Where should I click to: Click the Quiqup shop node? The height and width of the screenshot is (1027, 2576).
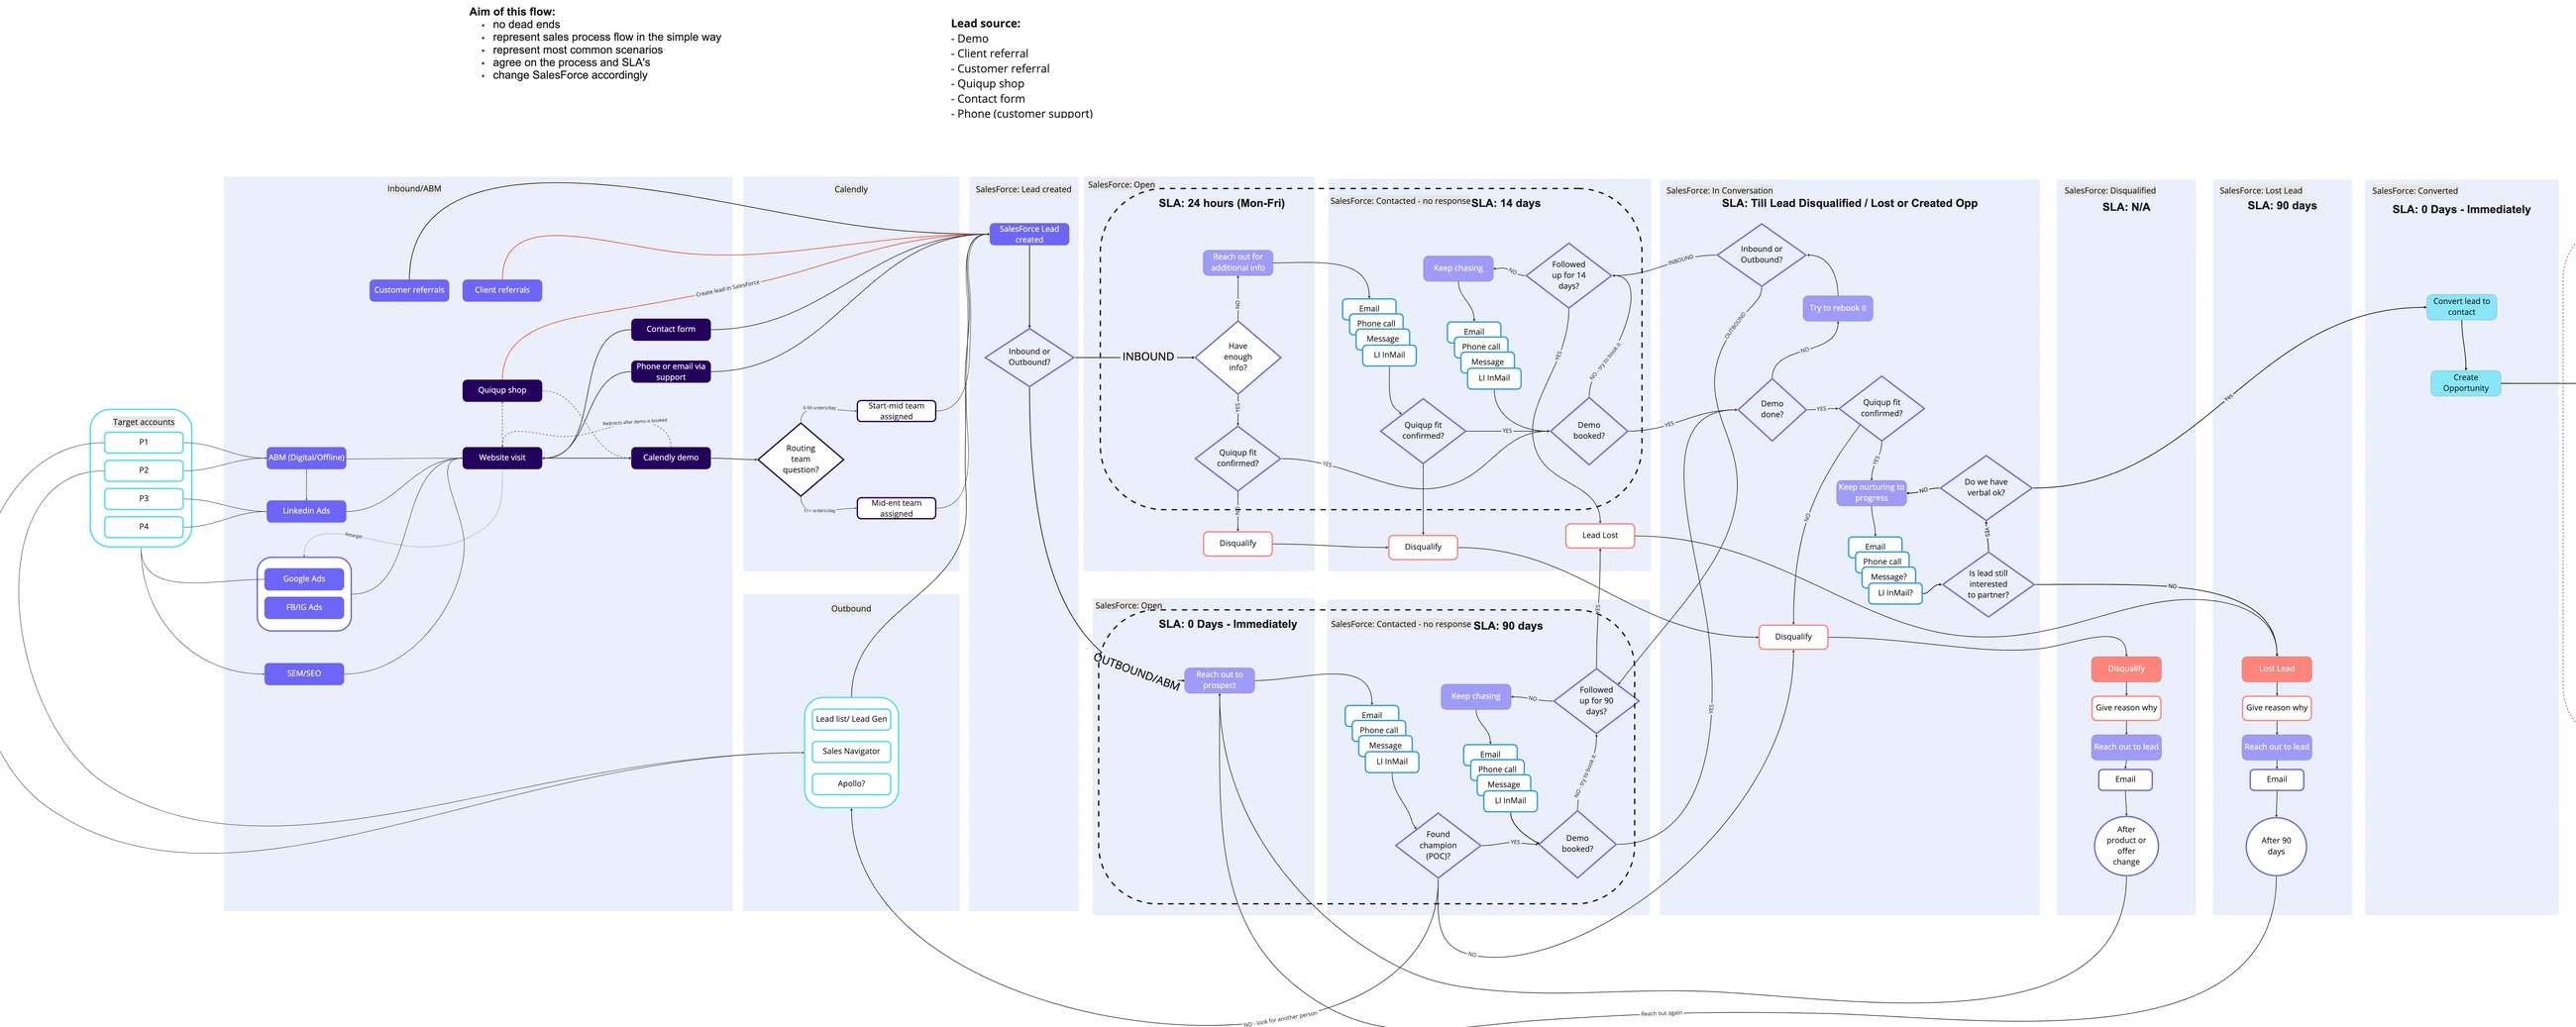point(502,390)
